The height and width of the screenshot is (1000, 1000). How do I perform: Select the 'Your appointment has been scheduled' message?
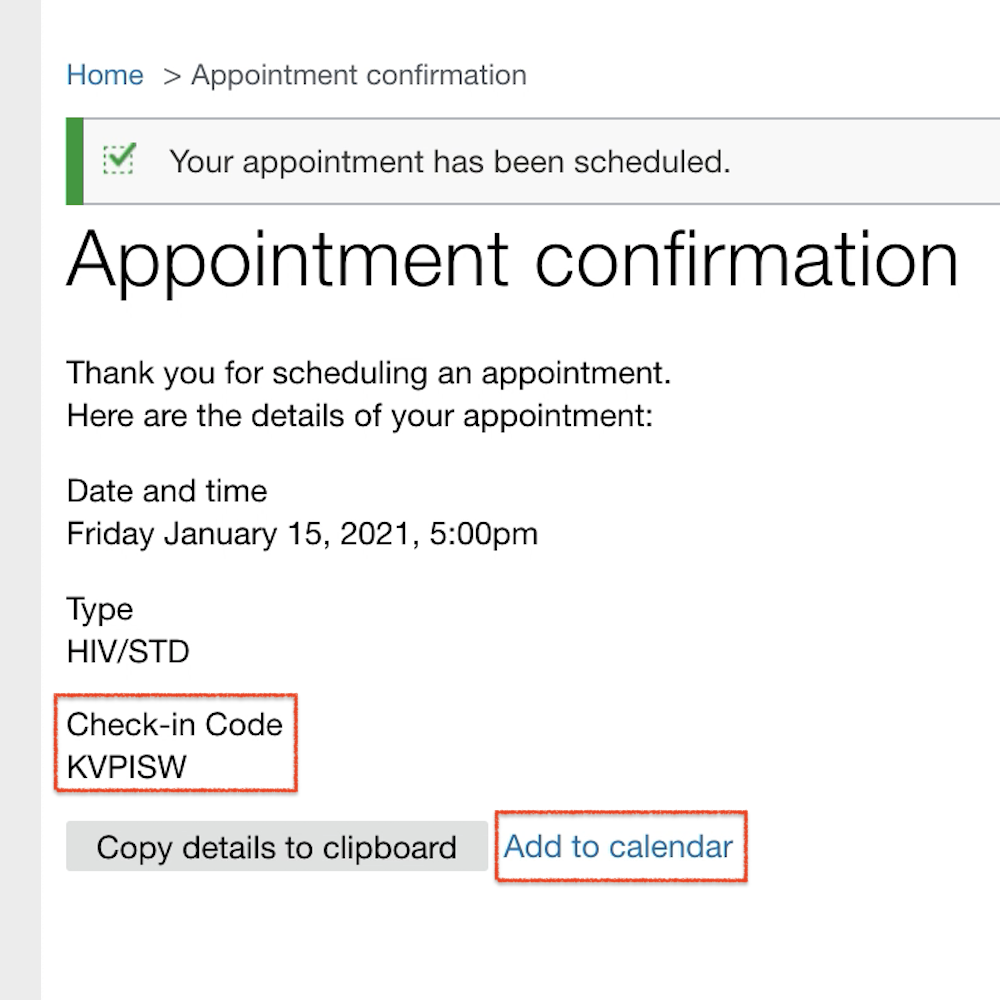(450, 162)
